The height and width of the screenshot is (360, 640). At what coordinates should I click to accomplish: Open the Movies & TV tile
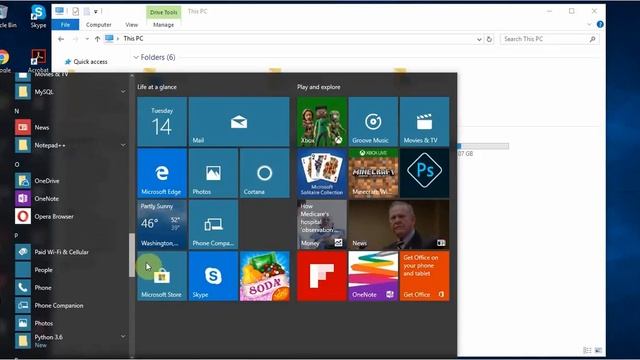tap(424, 122)
